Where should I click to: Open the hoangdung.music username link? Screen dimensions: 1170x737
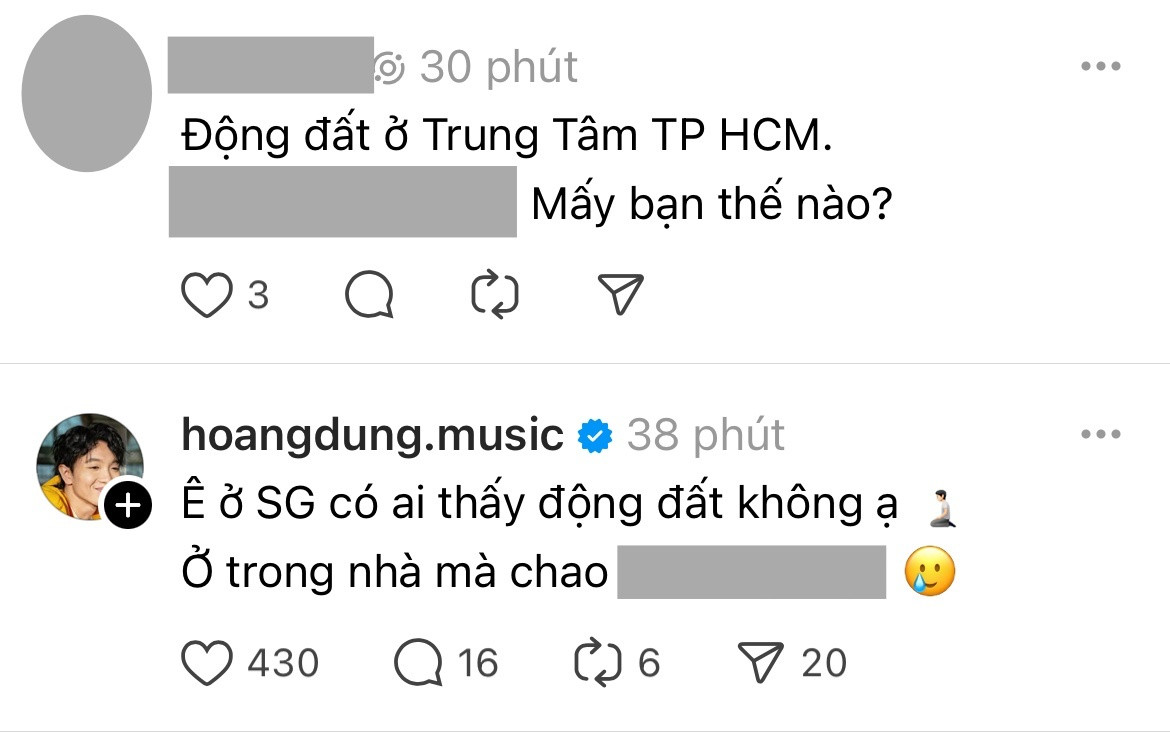point(372,434)
